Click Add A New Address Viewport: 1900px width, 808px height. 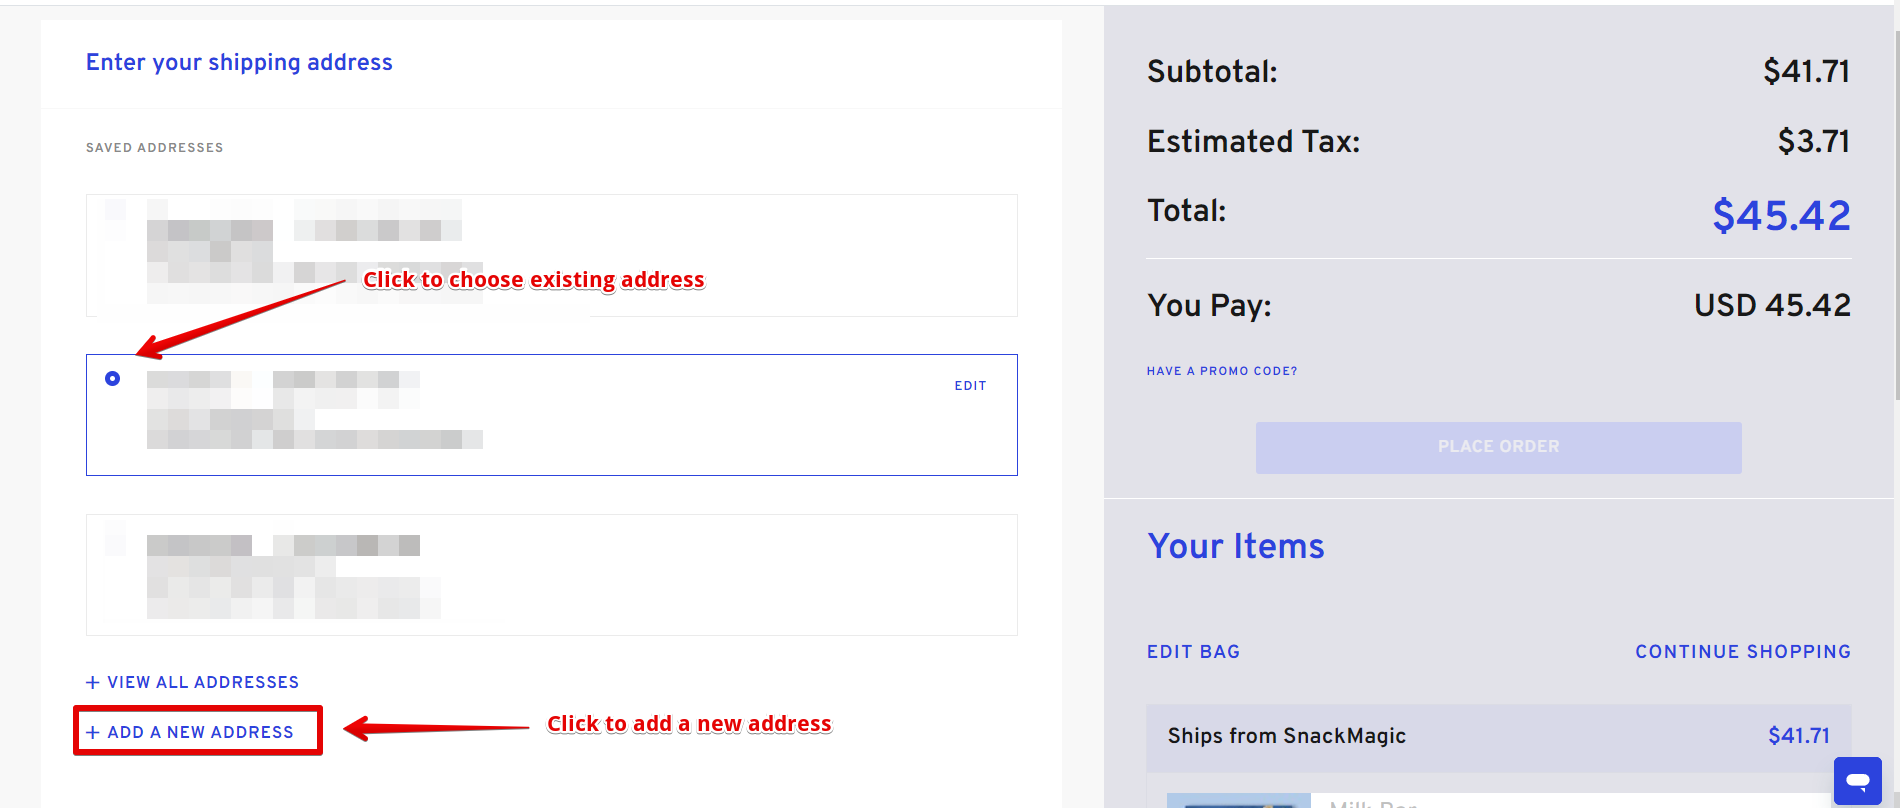pyautogui.click(x=198, y=732)
